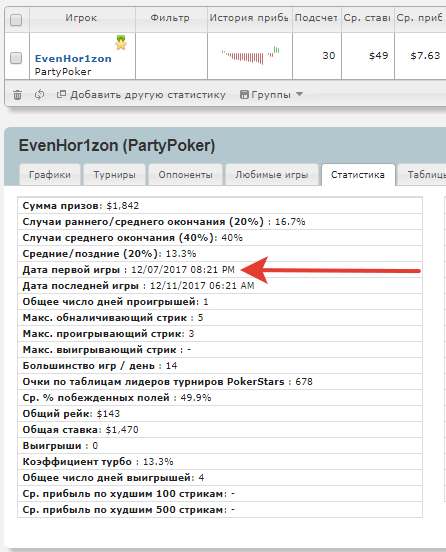Click the Большинство игр / день row
Screen dimensions: 446x552
pyautogui.click(x=220, y=366)
